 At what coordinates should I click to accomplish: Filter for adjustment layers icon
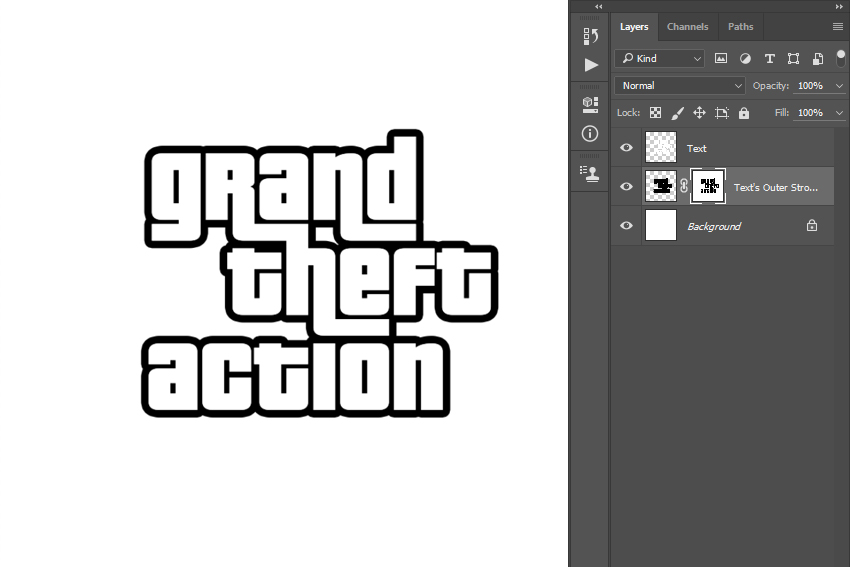[745, 59]
